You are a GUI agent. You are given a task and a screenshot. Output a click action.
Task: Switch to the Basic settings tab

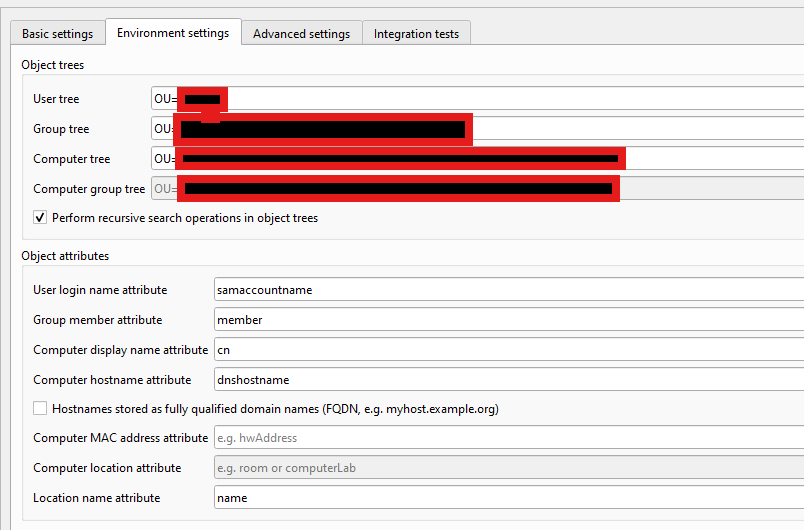point(58,34)
